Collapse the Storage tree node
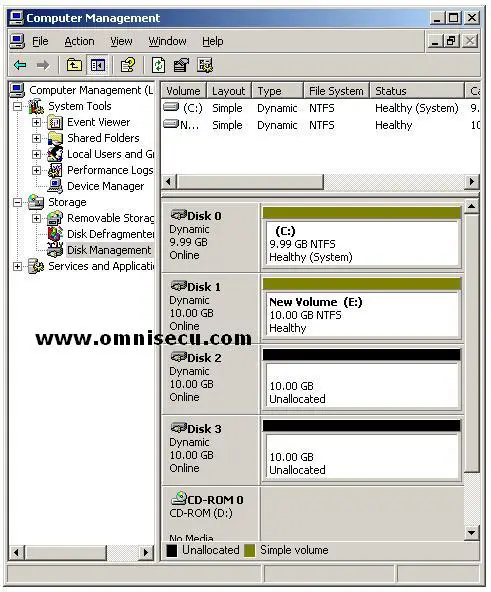Image resolution: width=491 pixels, height=592 pixels. coord(17,202)
